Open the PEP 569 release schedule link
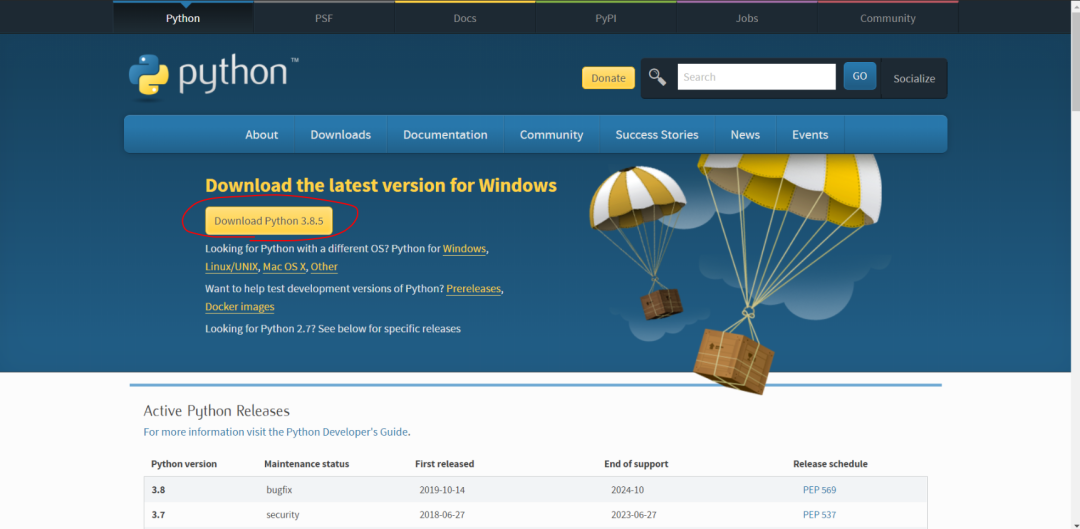1080x529 pixels. pos(819,490)
